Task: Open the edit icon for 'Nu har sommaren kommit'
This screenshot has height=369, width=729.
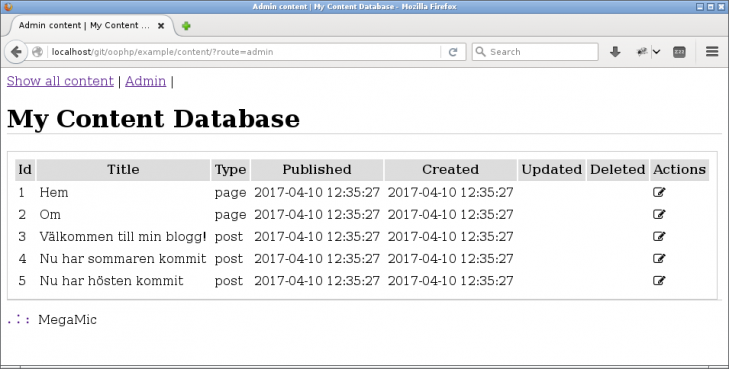Action: [659, 258]
